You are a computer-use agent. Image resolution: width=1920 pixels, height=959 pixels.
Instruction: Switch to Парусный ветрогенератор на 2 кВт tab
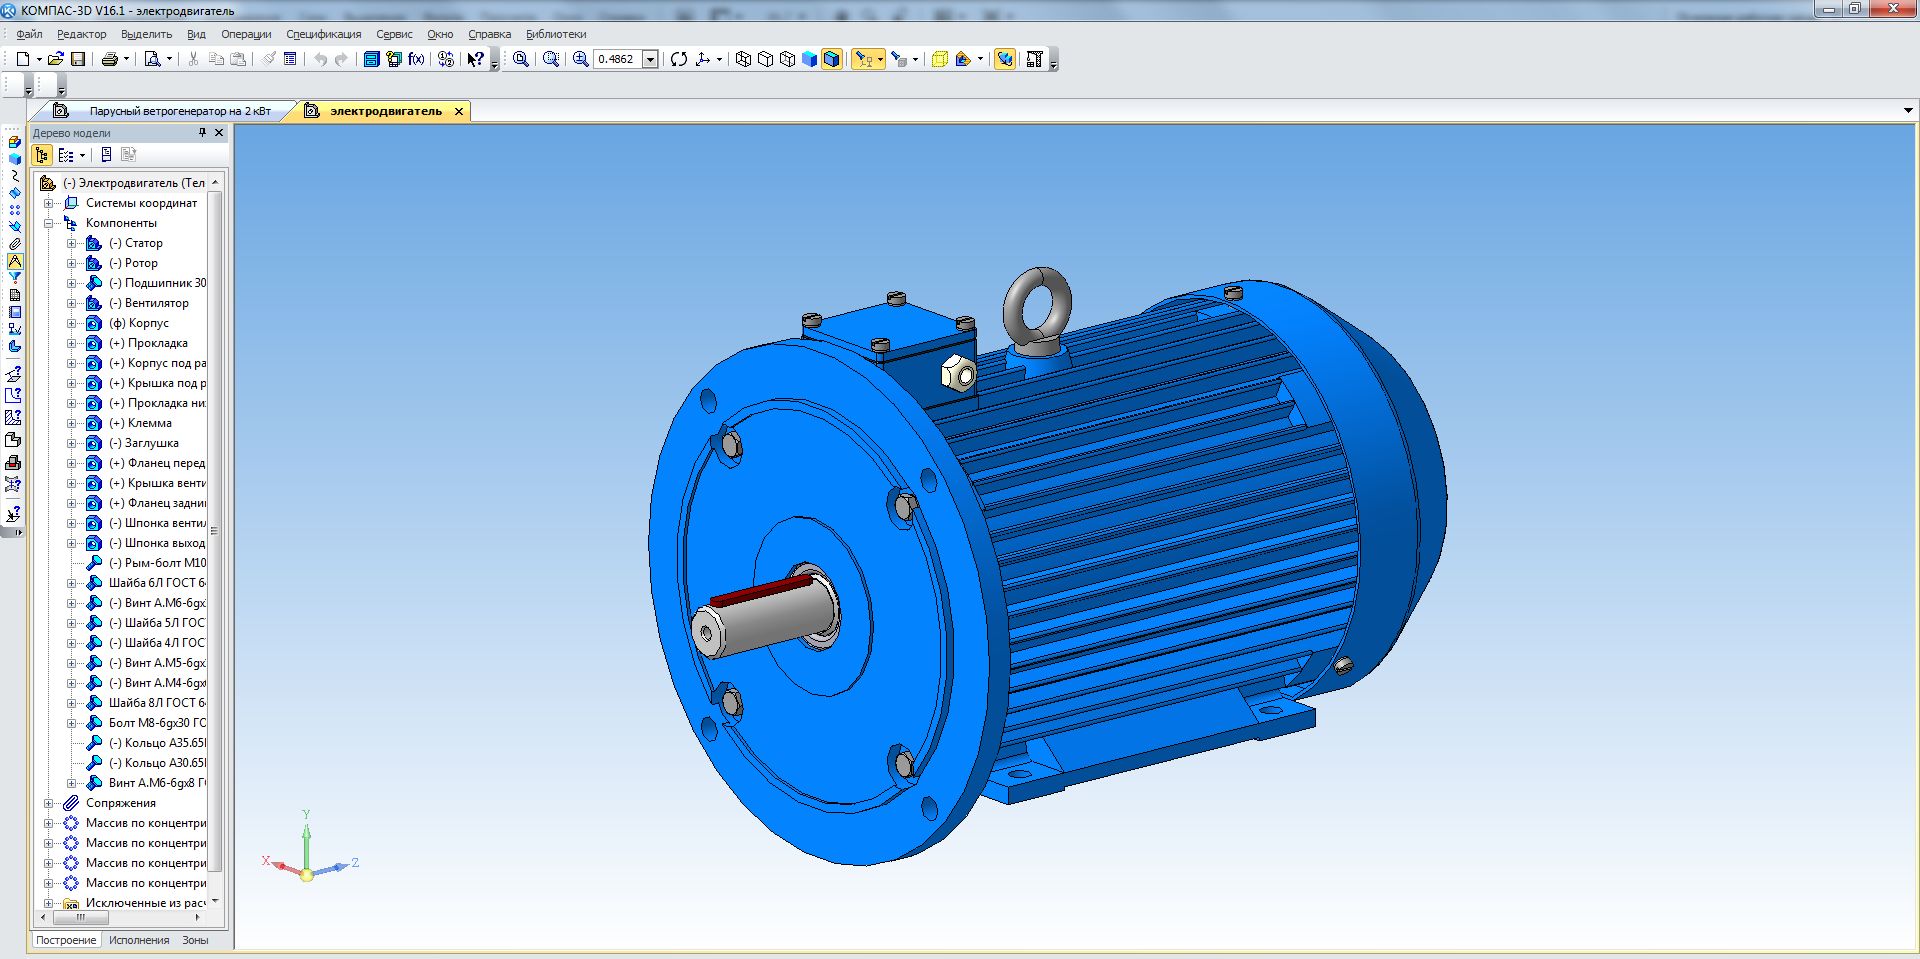coord(180,111)
